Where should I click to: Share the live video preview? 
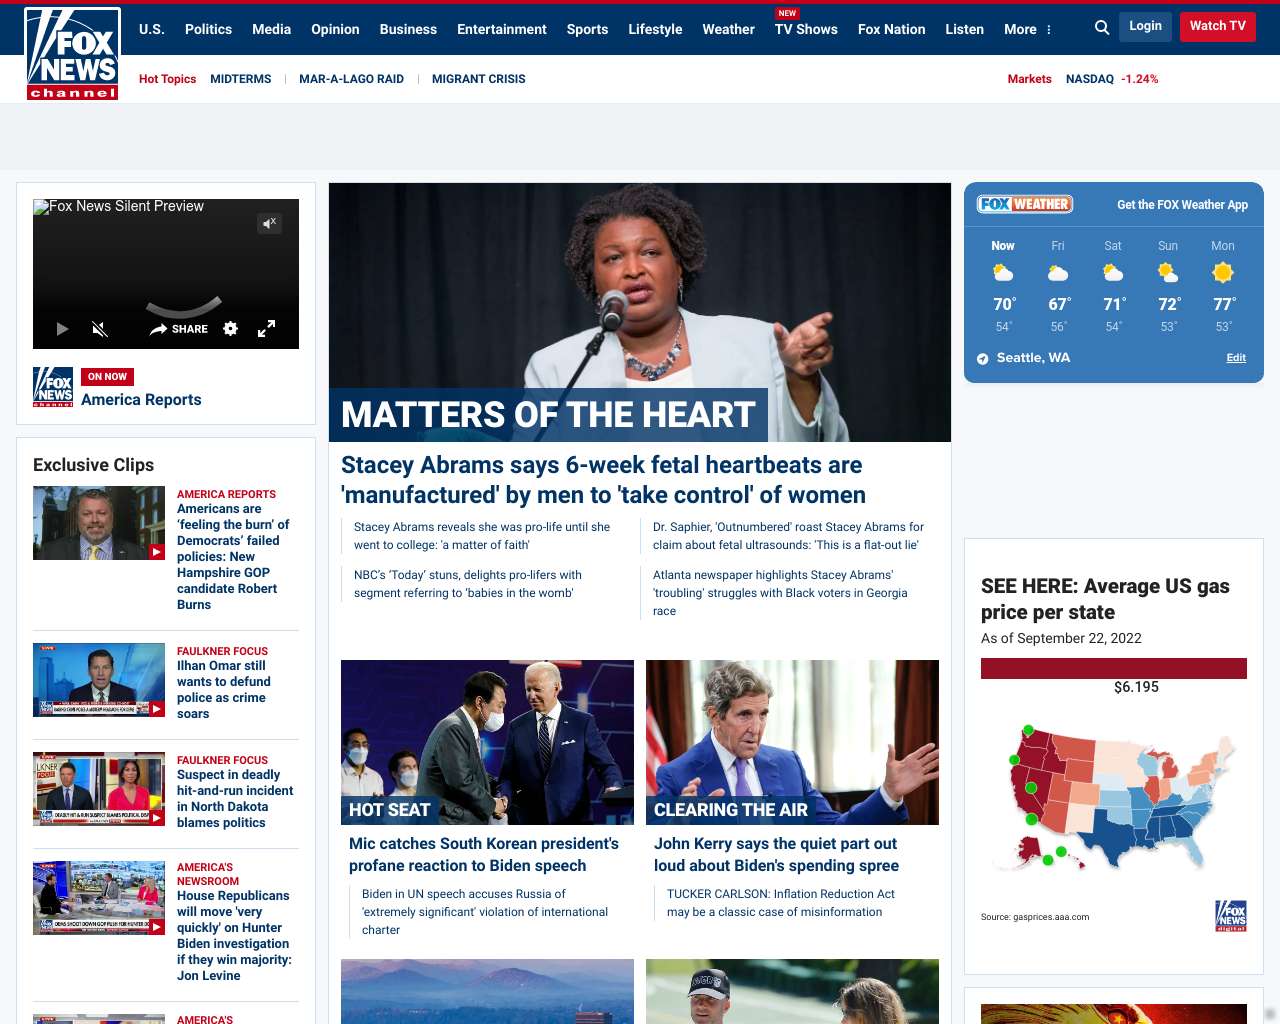pyautogui.click(x=179, y=329)
